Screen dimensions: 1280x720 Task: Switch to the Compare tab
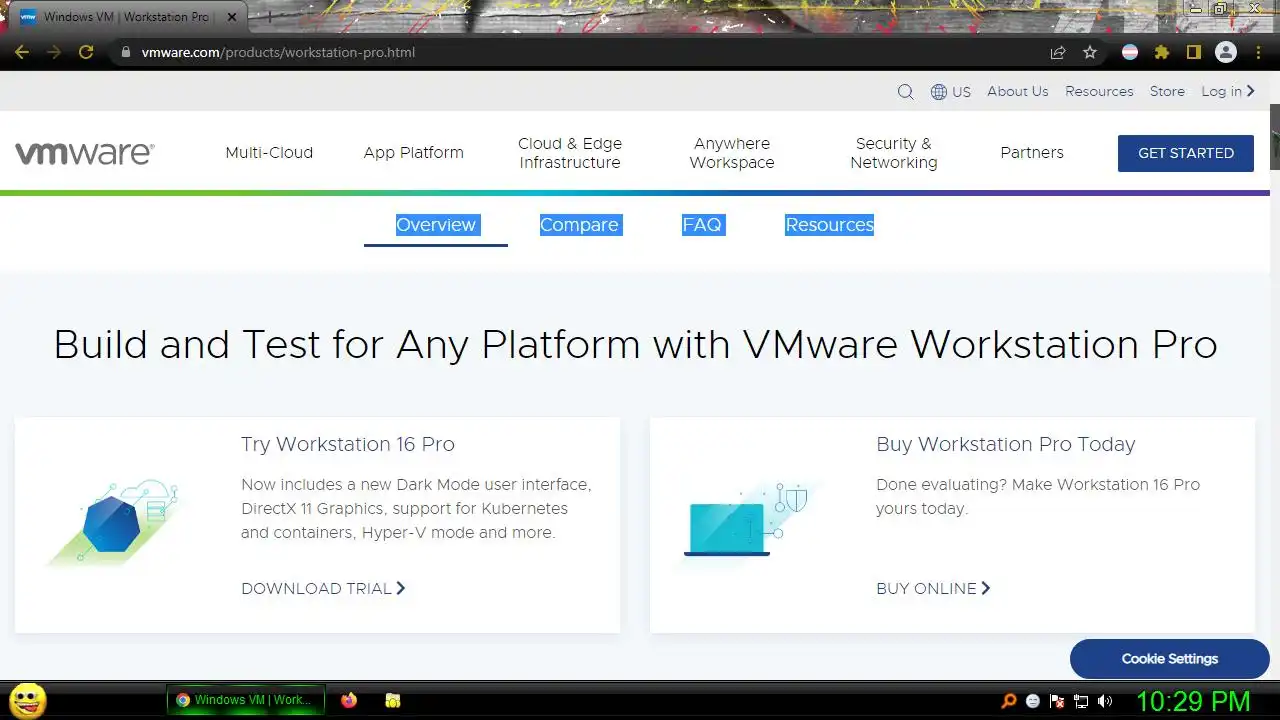pos(579,225)
